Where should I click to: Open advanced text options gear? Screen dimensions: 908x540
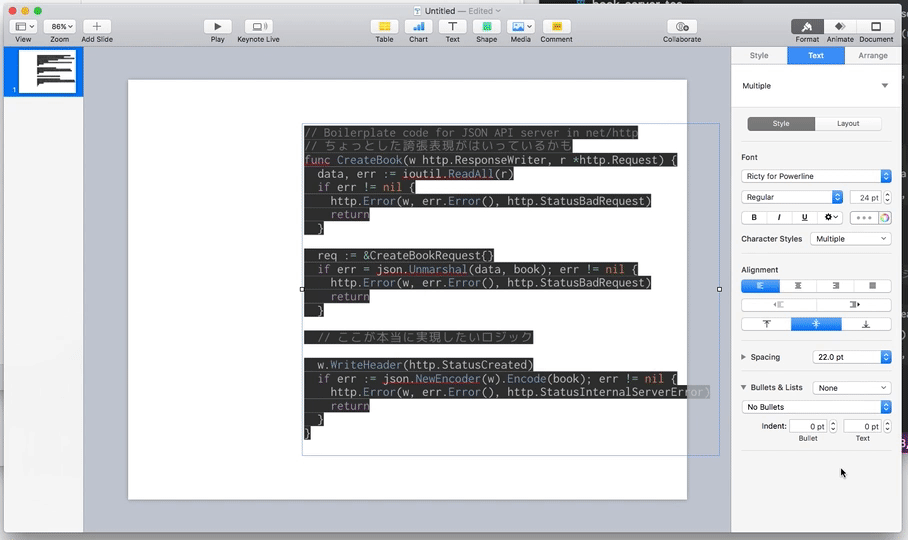coord(830,218)
